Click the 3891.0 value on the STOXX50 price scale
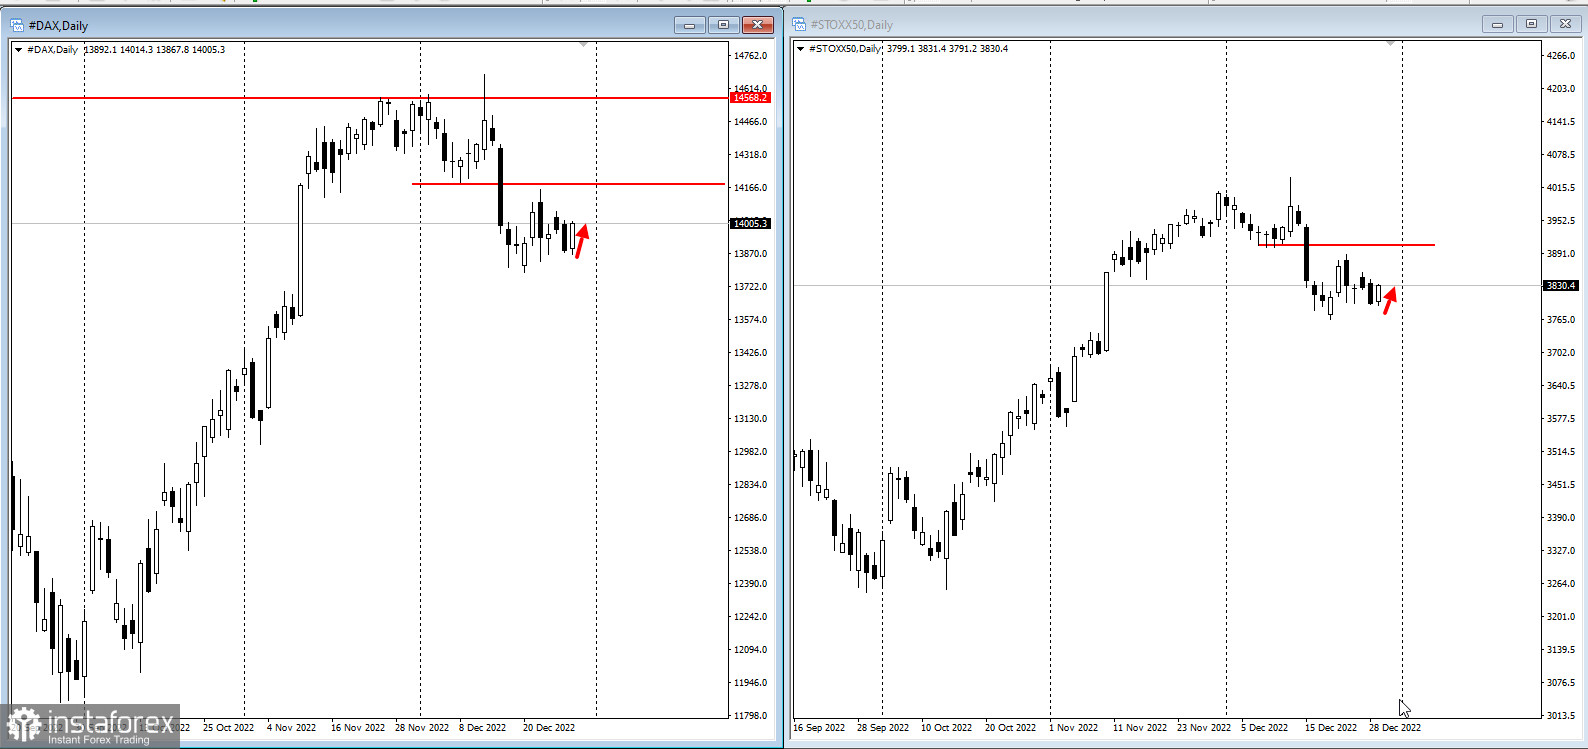This screenshot has height=749, width=1588. tap(1561, 254)
